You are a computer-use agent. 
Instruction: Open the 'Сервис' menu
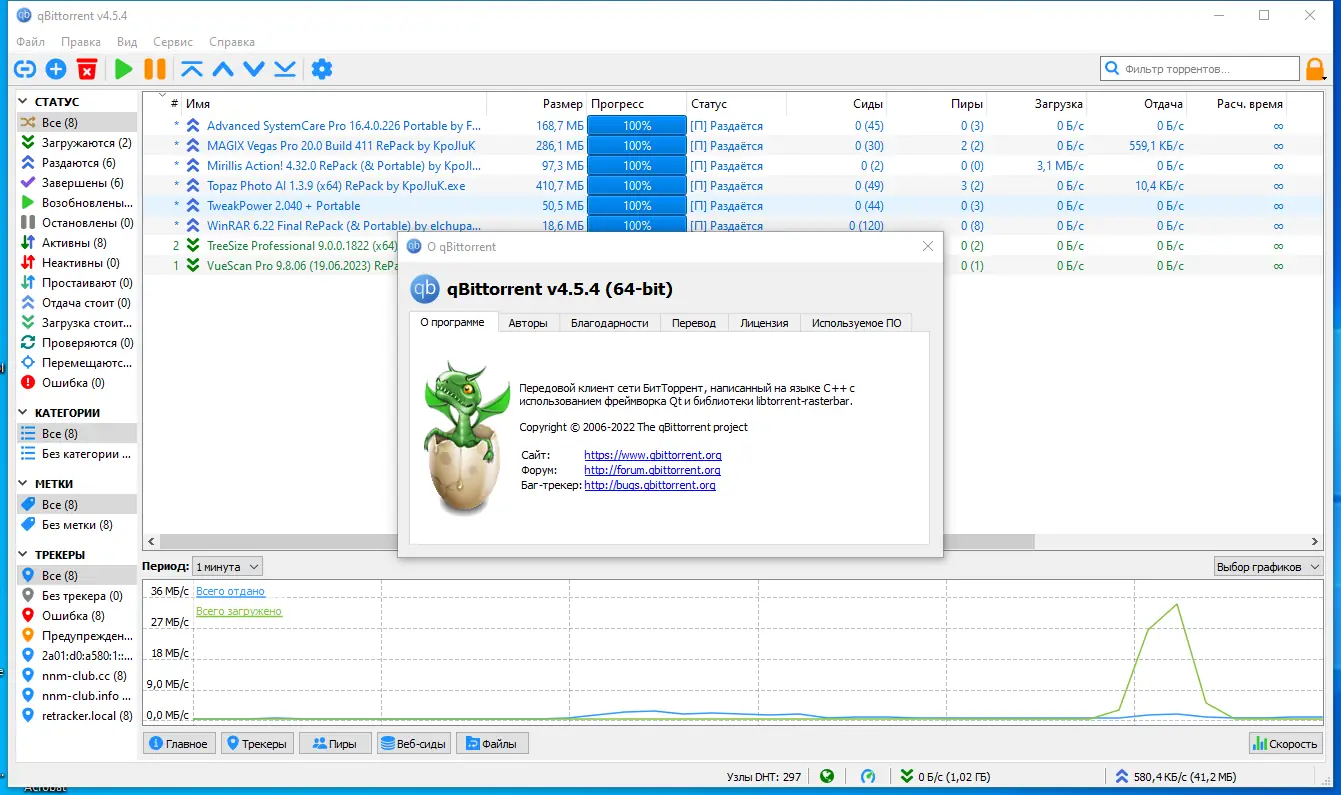(x=172, y=42)
